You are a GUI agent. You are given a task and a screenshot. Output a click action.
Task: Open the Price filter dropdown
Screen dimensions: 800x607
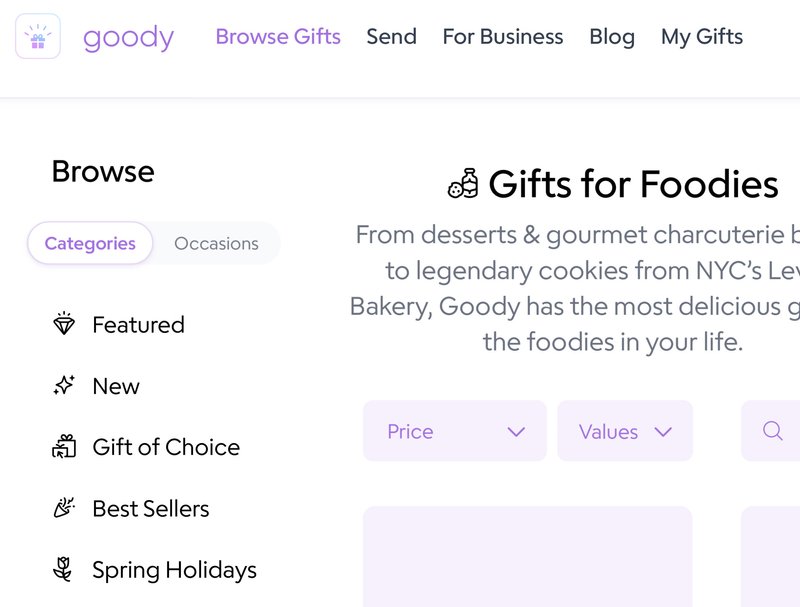pyautogui.click(x=454, y=431)
